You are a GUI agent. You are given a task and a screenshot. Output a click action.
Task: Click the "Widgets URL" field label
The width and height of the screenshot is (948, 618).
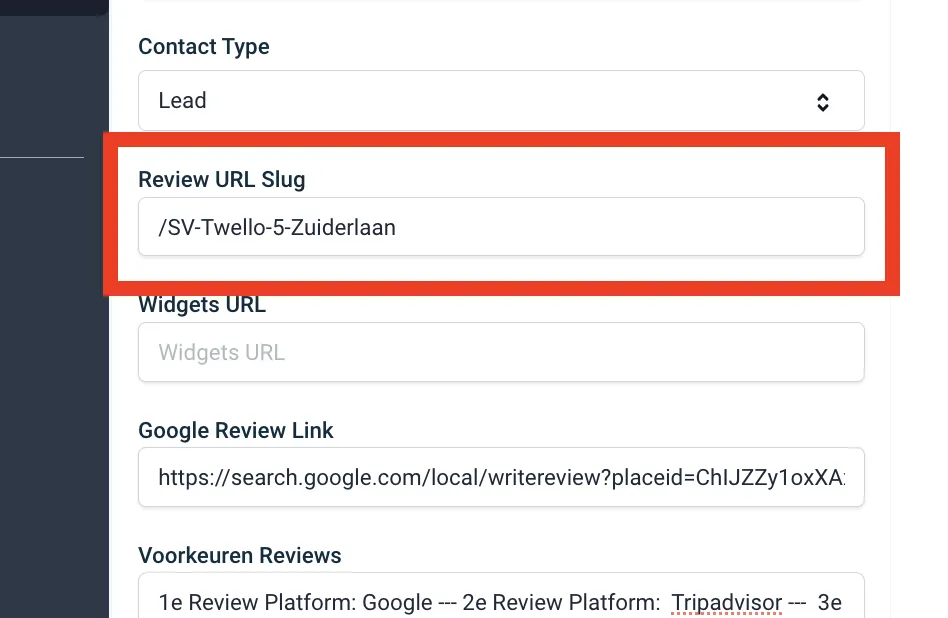pos(202,305)
